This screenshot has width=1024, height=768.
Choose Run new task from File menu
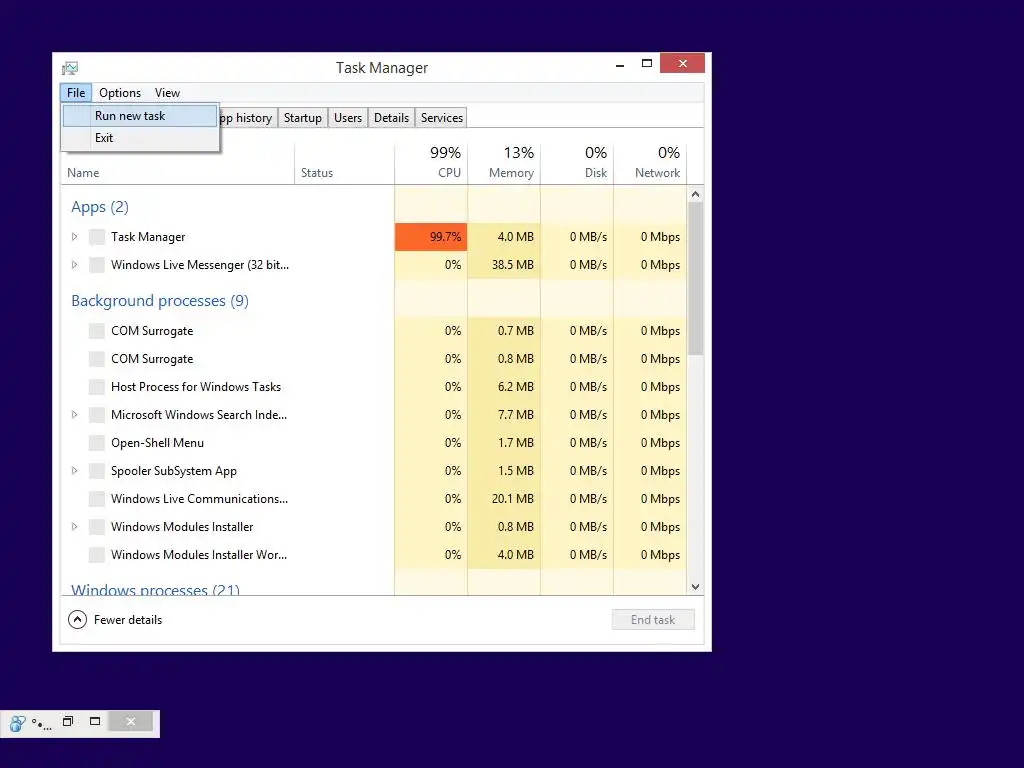[140, 116]
